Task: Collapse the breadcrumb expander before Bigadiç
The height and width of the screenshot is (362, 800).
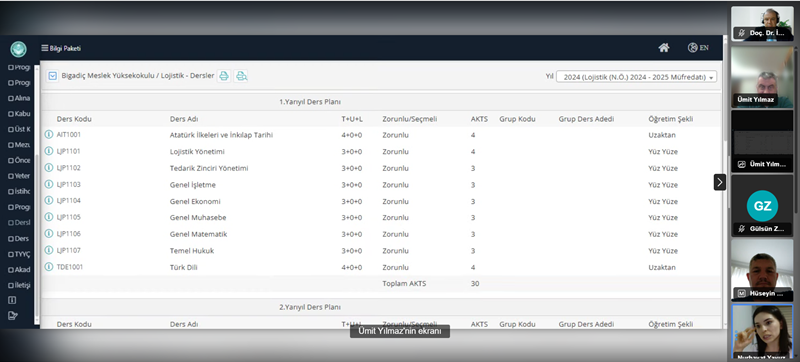Action: coord(52,76)
